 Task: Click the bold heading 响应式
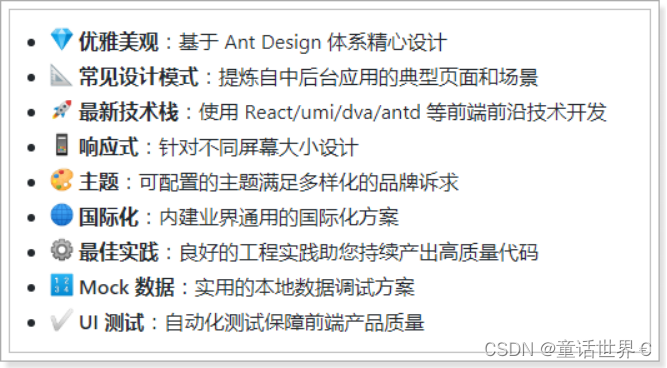pos(109,147)
